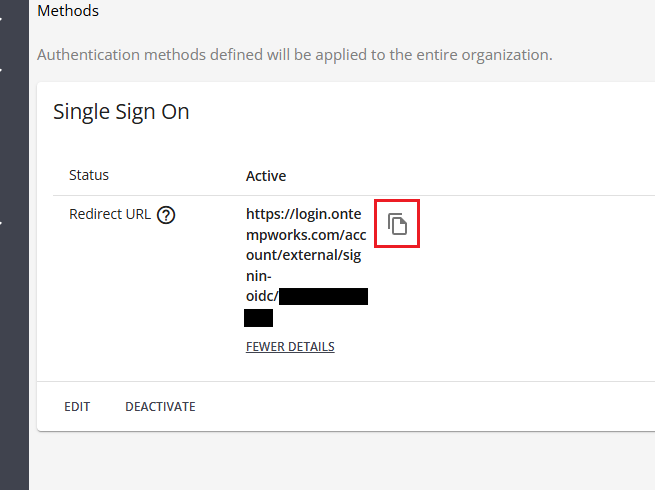Click the Active status value

pyautogui.click(x=266, y=176)
